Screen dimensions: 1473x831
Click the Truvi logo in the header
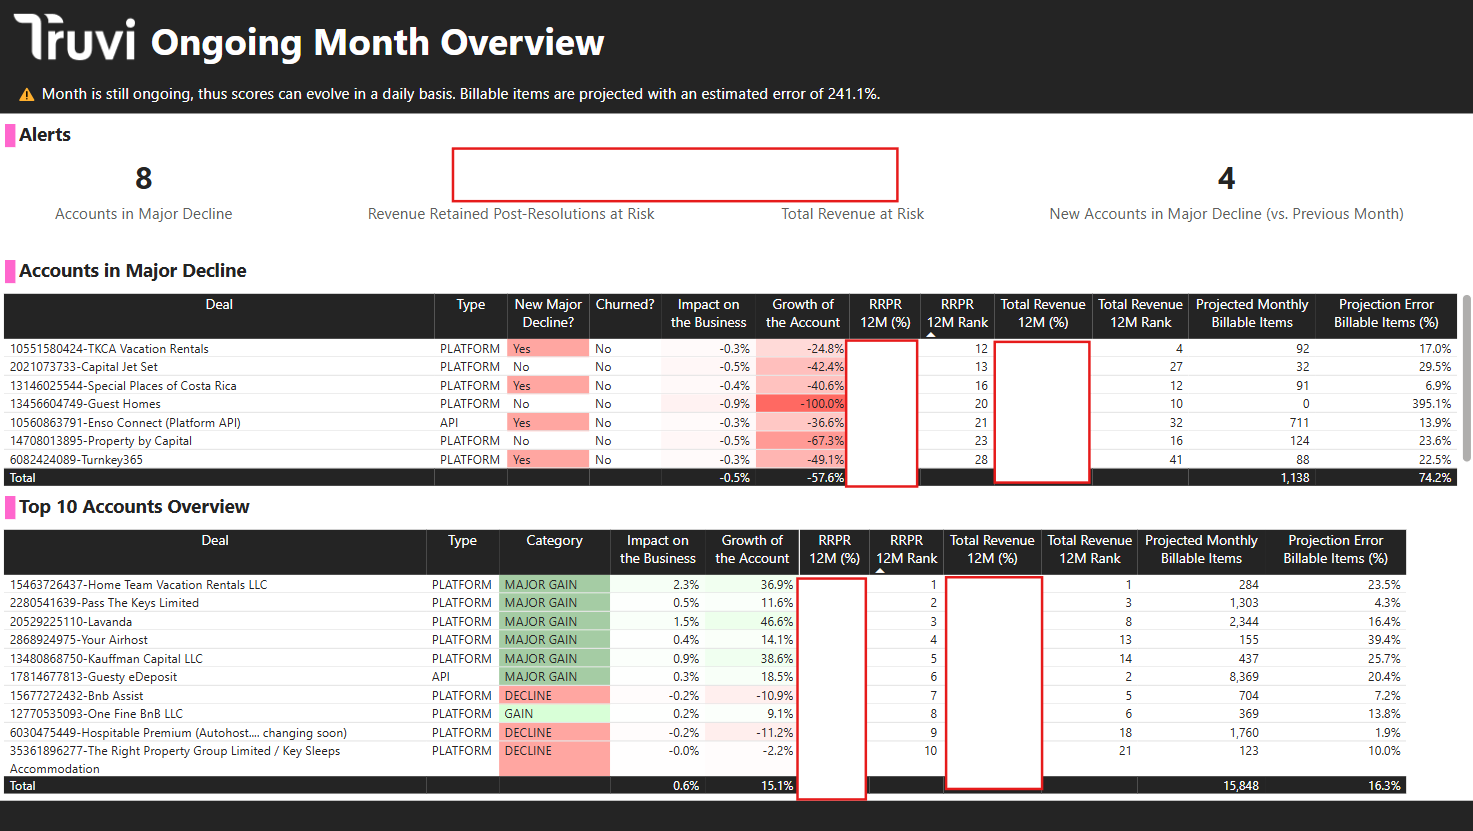pos(75,38)
